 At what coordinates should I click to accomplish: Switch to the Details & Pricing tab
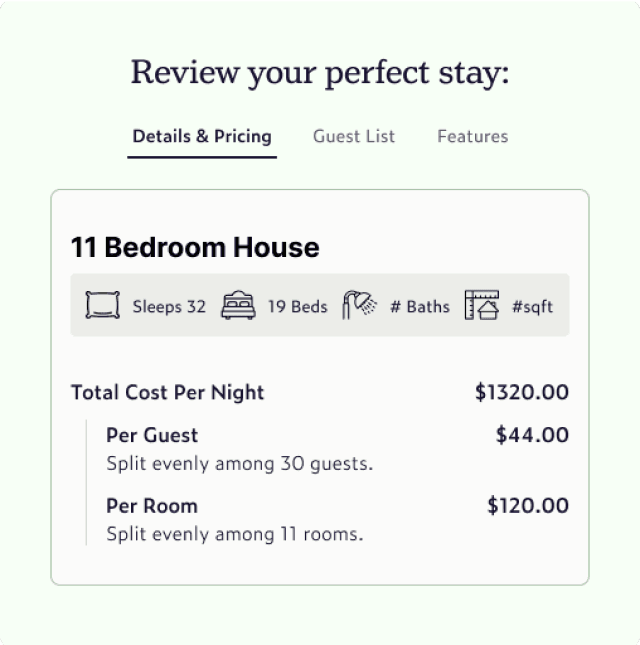202,137
